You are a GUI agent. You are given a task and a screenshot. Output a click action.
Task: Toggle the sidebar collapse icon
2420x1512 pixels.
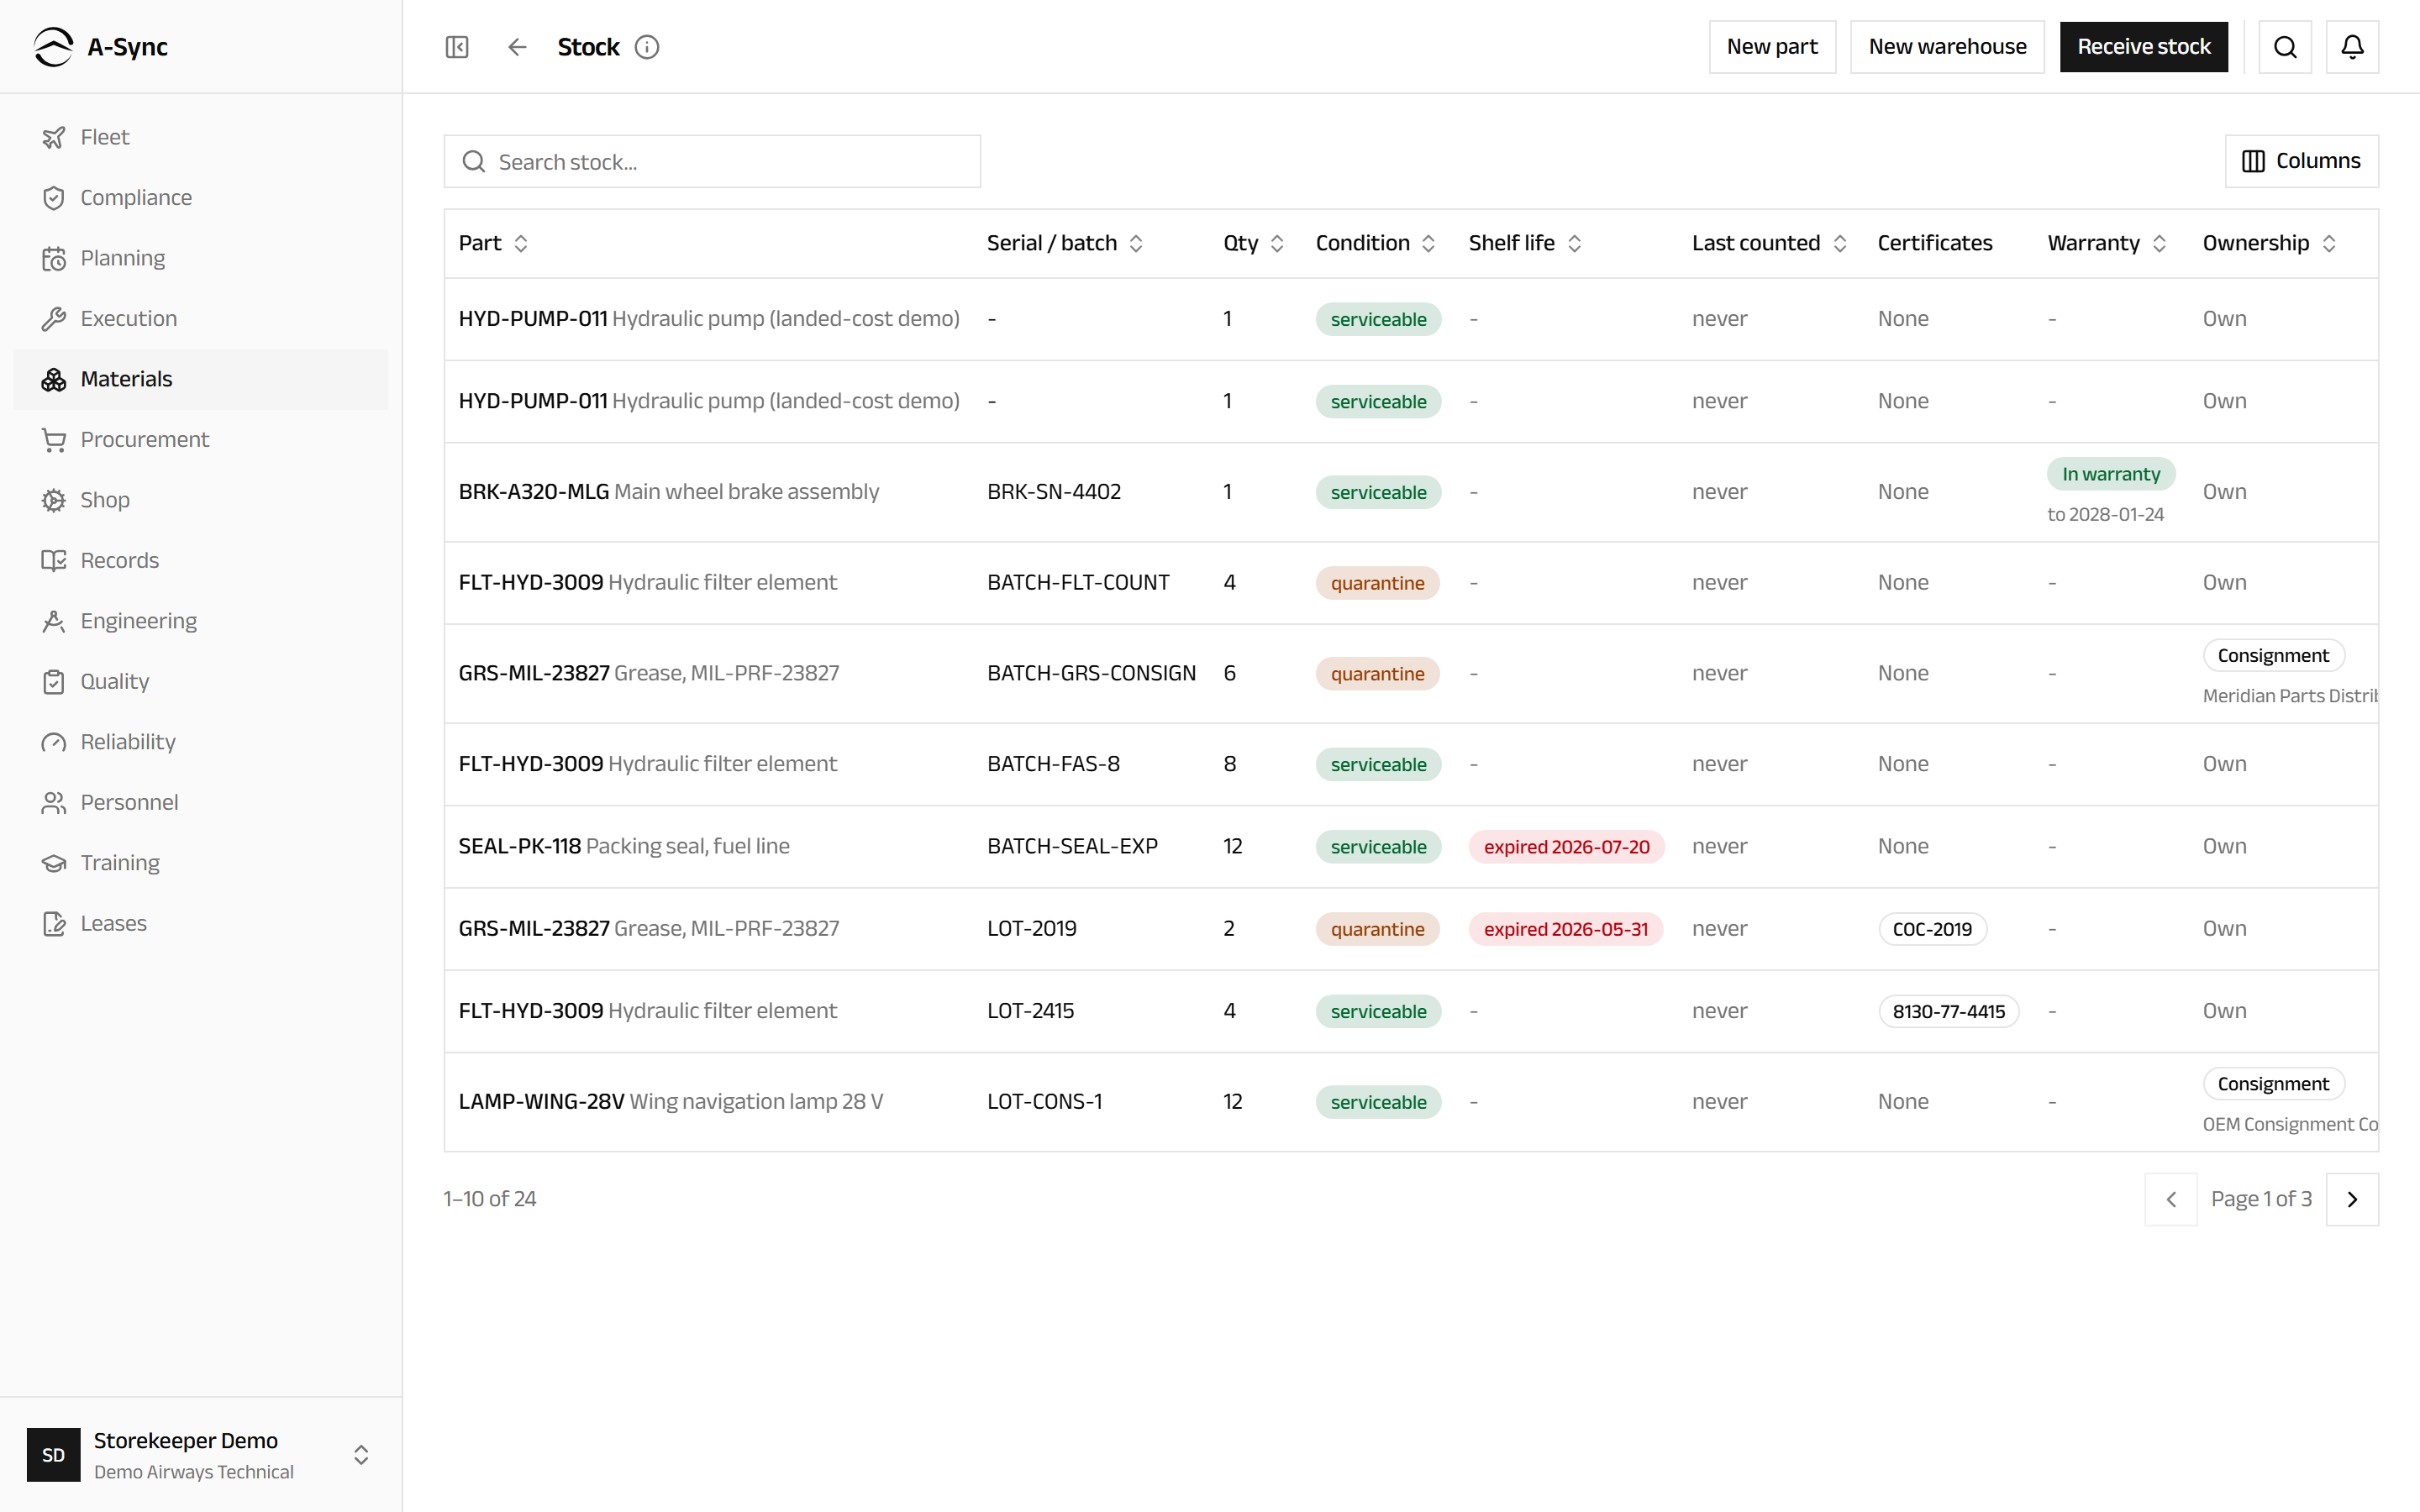point(457,47)
